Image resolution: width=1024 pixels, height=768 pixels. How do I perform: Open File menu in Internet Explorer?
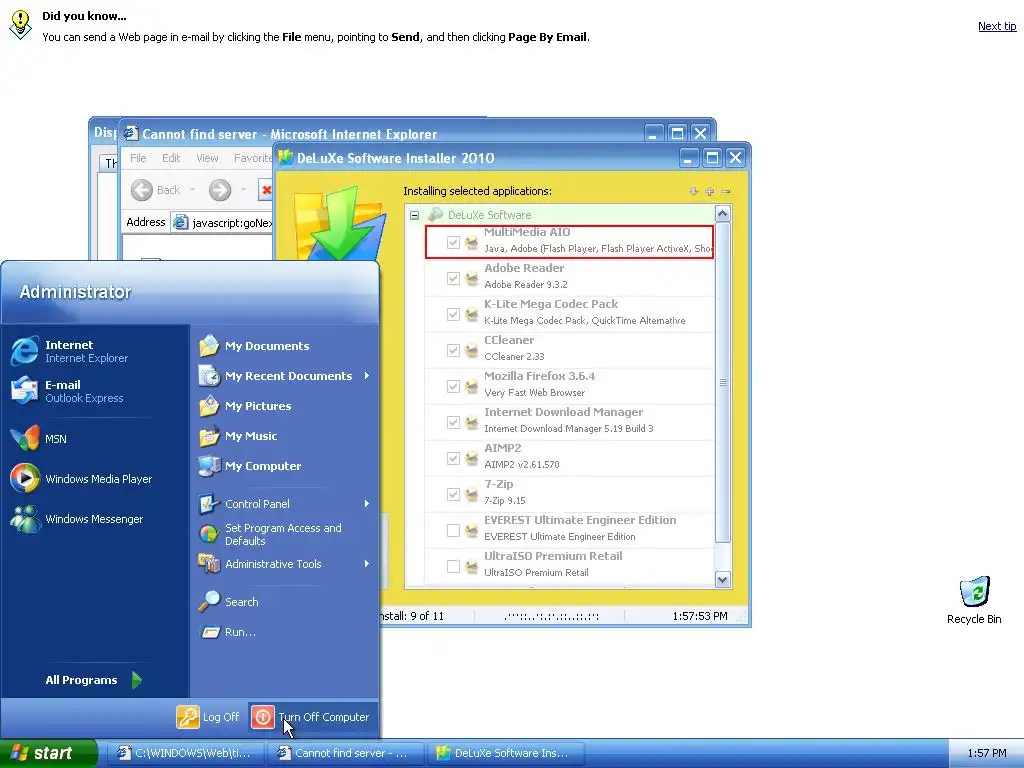point(138,158)
